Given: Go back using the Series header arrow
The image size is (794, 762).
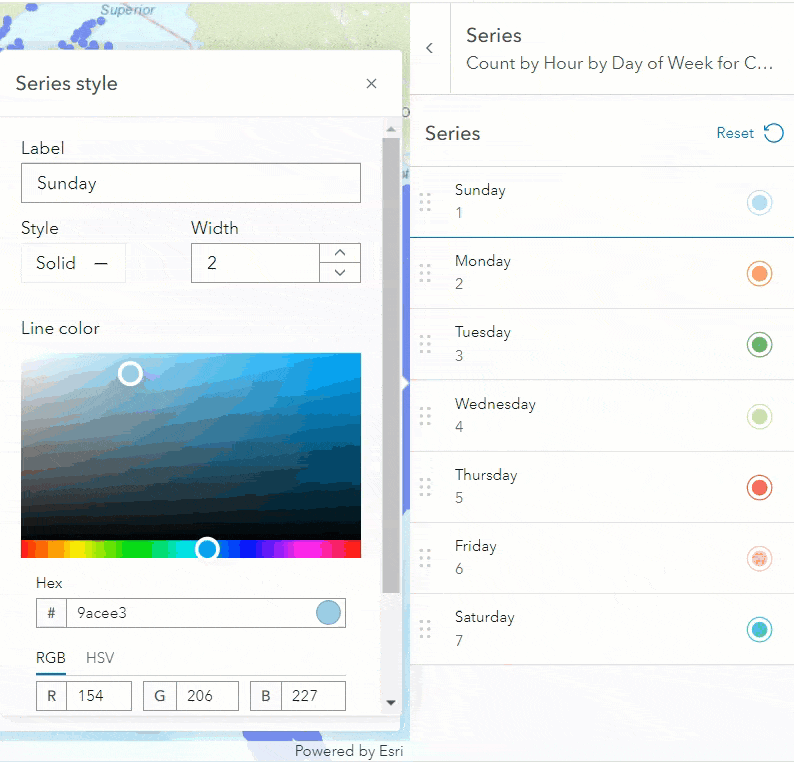Looking at the screenshot, I should (429, 48).
